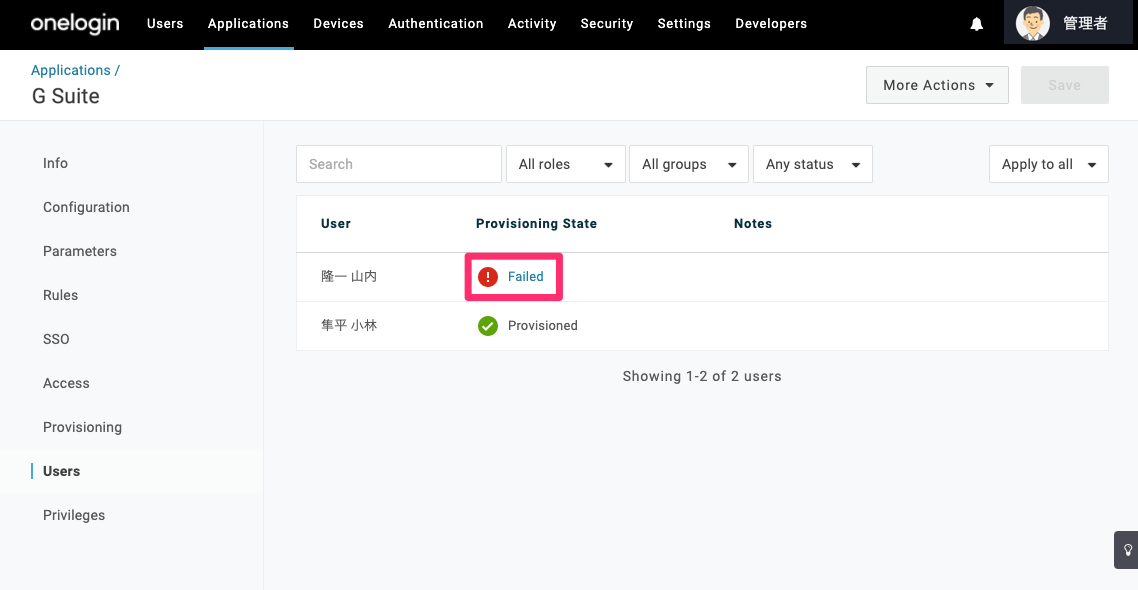Open the Security top menu
This screenshot has width=1138, height=590.
[x=607, y=24]
